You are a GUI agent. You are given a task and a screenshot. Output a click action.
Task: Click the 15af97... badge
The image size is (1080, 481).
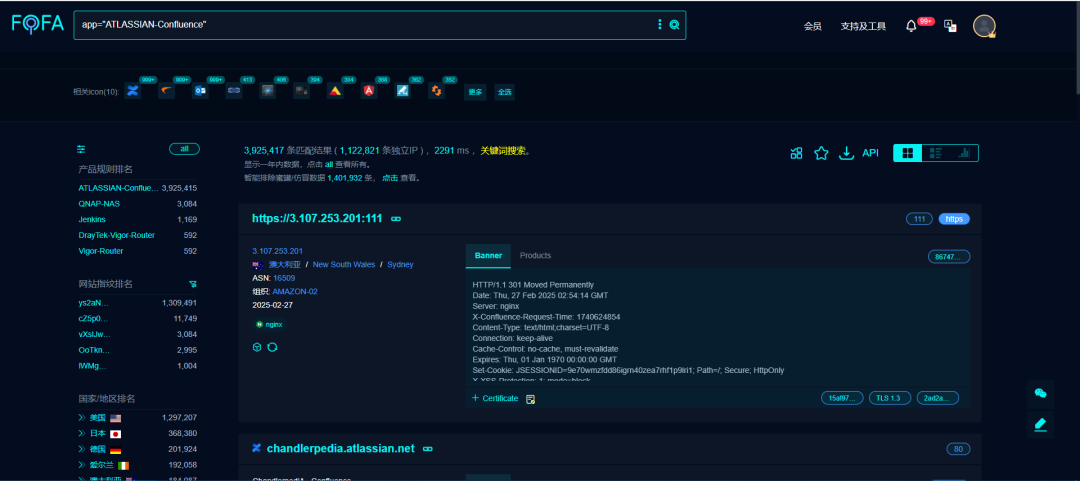(842, 398)
